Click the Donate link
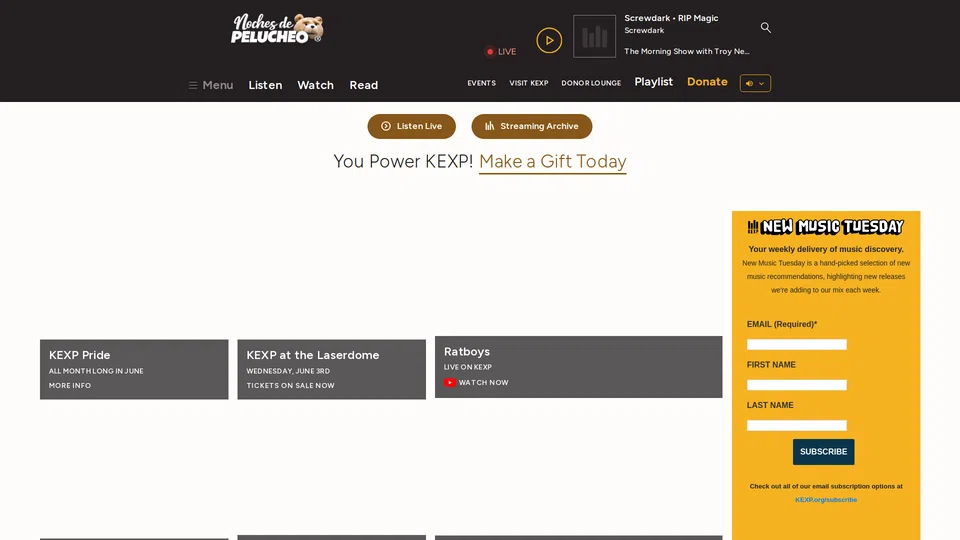Screen dimensions: 960x540 click(707, 82)
